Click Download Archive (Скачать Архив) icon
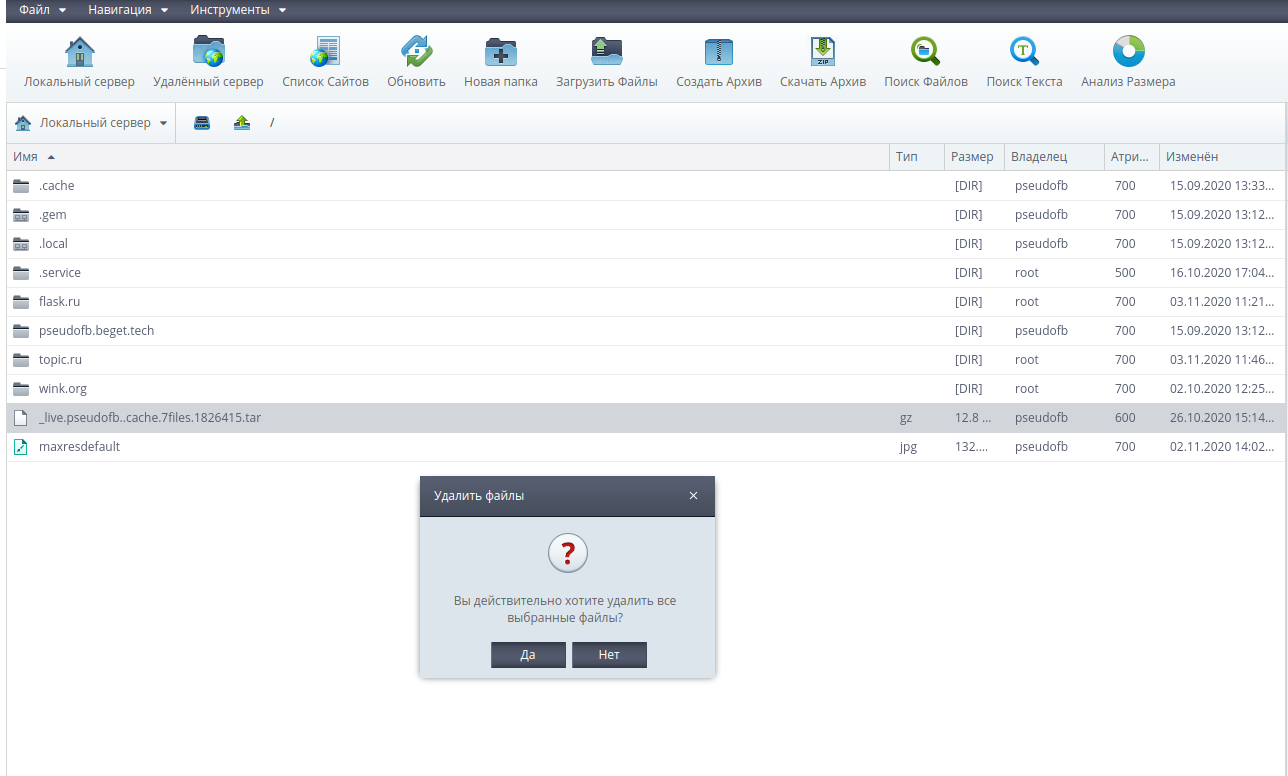The height and width of the screenshot is (776, 1288). tap(822, 52)
